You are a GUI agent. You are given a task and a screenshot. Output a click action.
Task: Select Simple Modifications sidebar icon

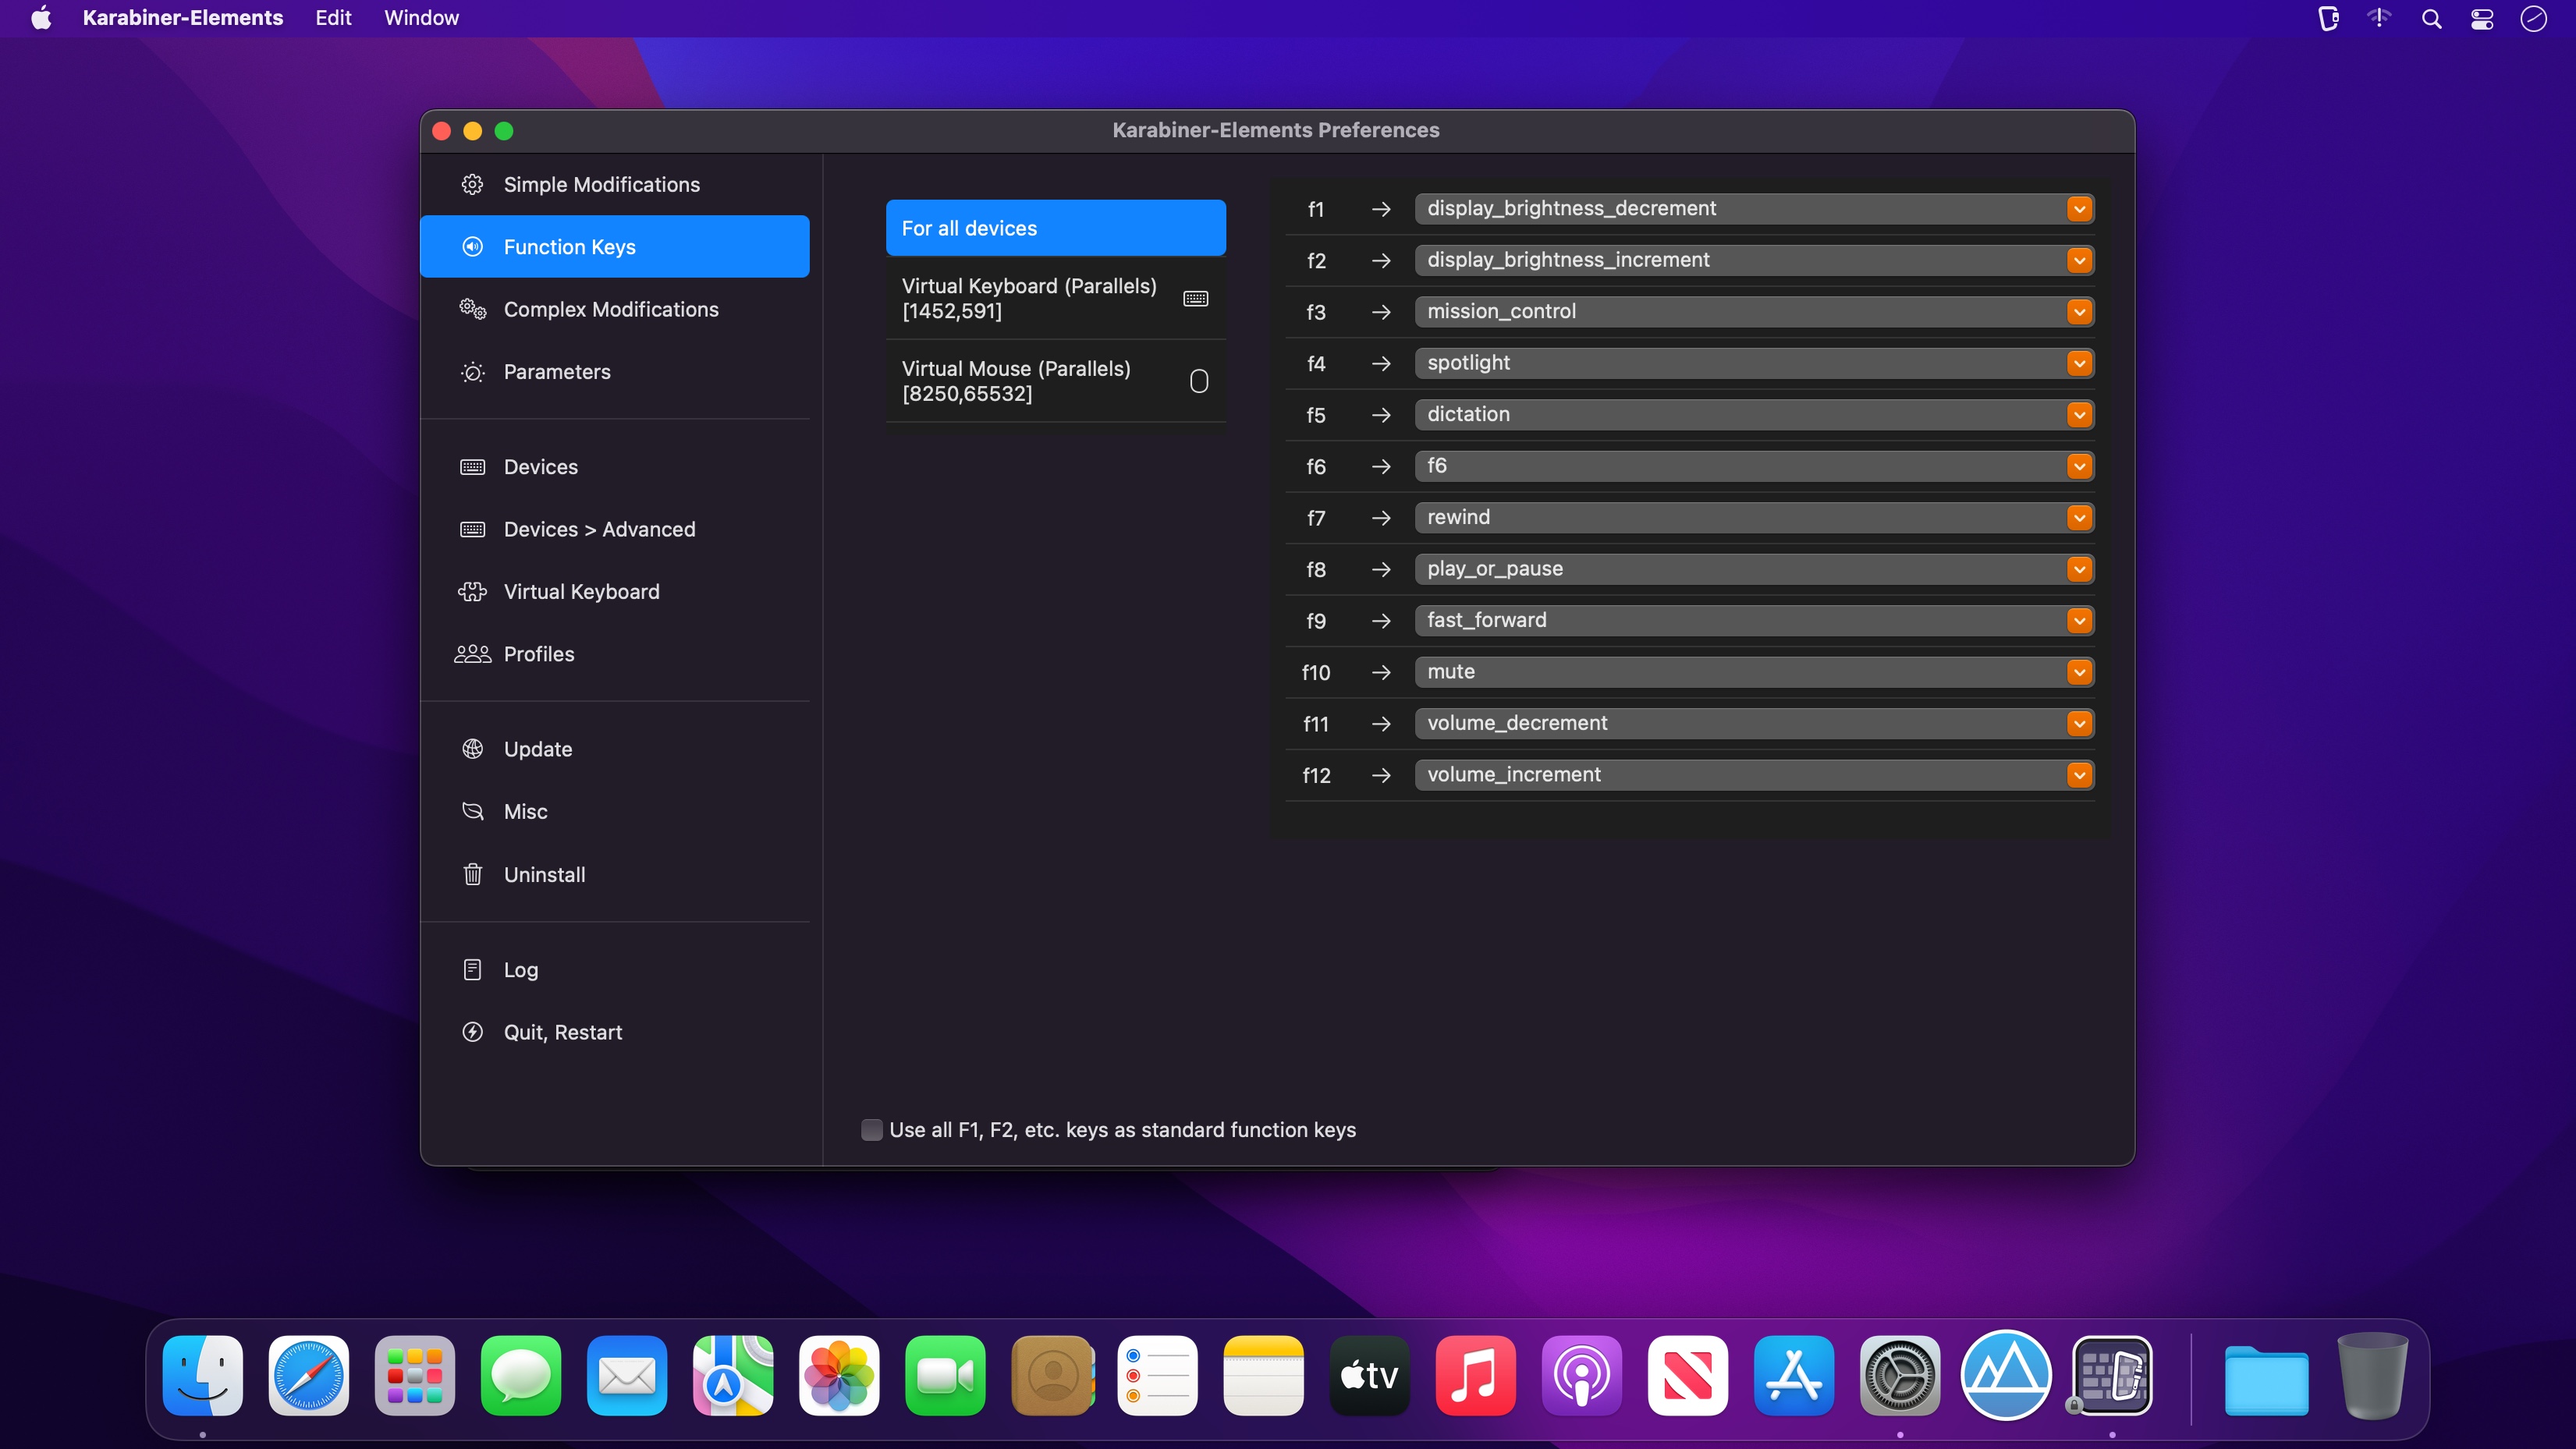click(x=473, y=184)
